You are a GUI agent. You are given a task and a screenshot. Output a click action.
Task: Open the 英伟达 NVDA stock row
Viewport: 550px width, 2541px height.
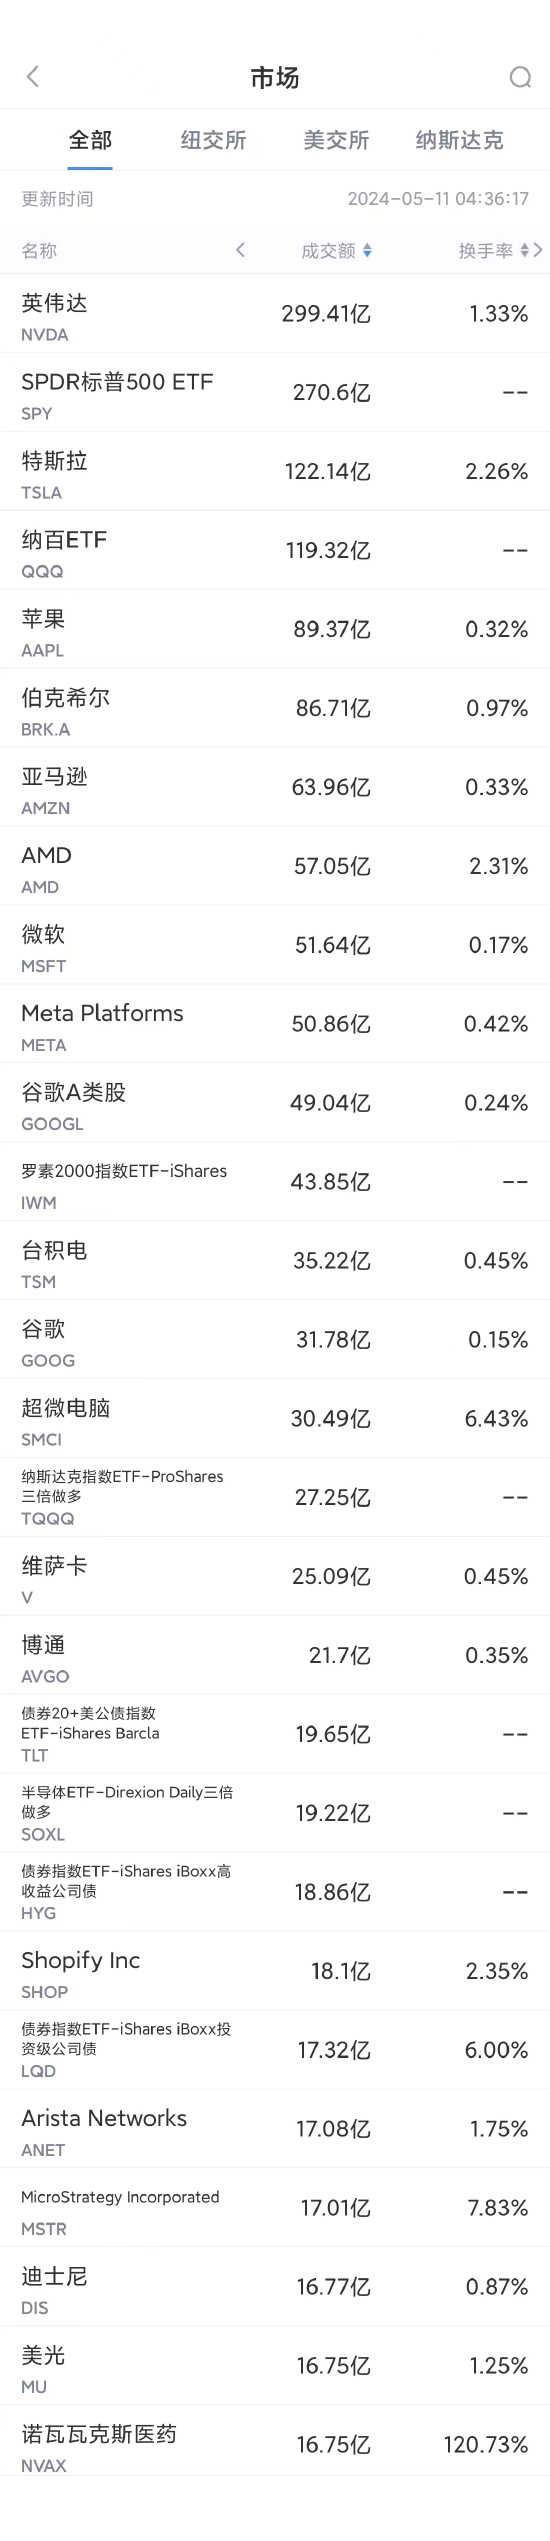tap(275, 314)
